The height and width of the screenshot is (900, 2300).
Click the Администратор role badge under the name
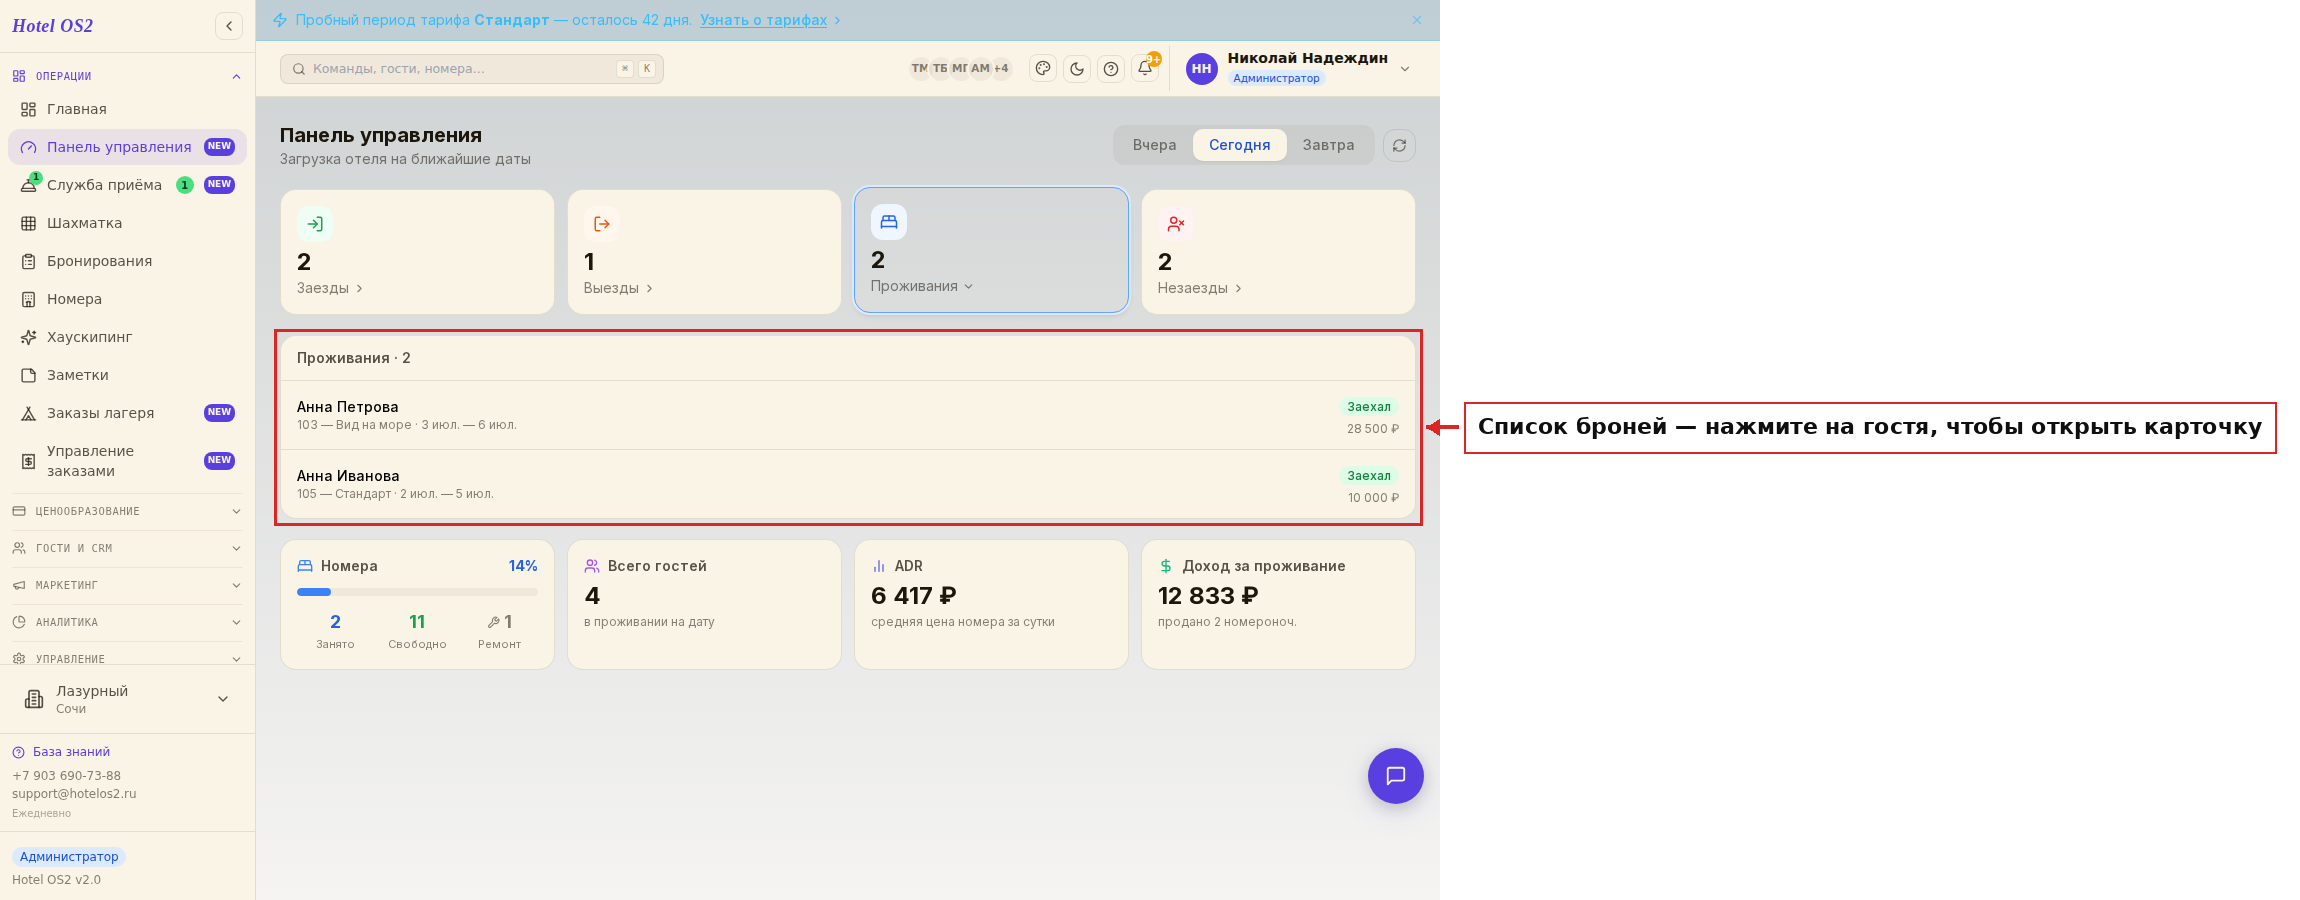click(1276, 78)
